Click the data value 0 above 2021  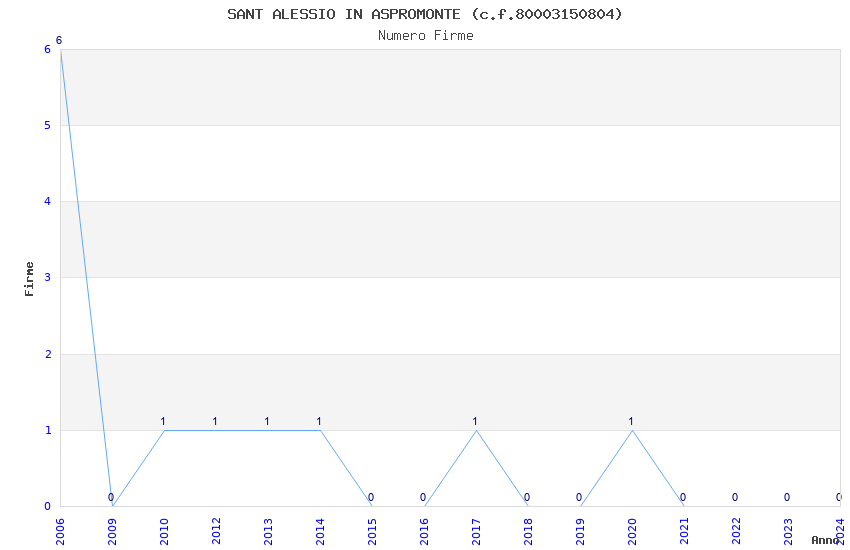[683, 497]
